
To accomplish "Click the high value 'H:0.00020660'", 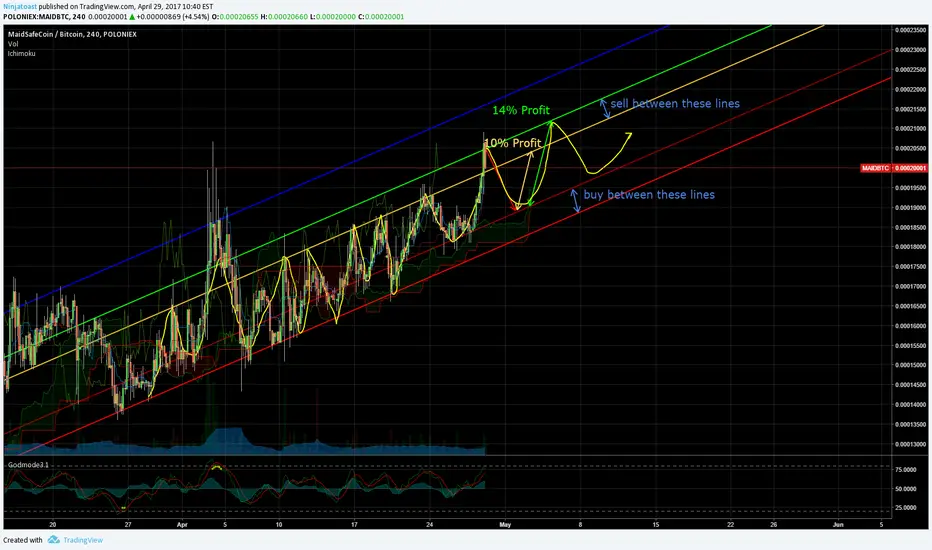I will click(x=284, y=17).
